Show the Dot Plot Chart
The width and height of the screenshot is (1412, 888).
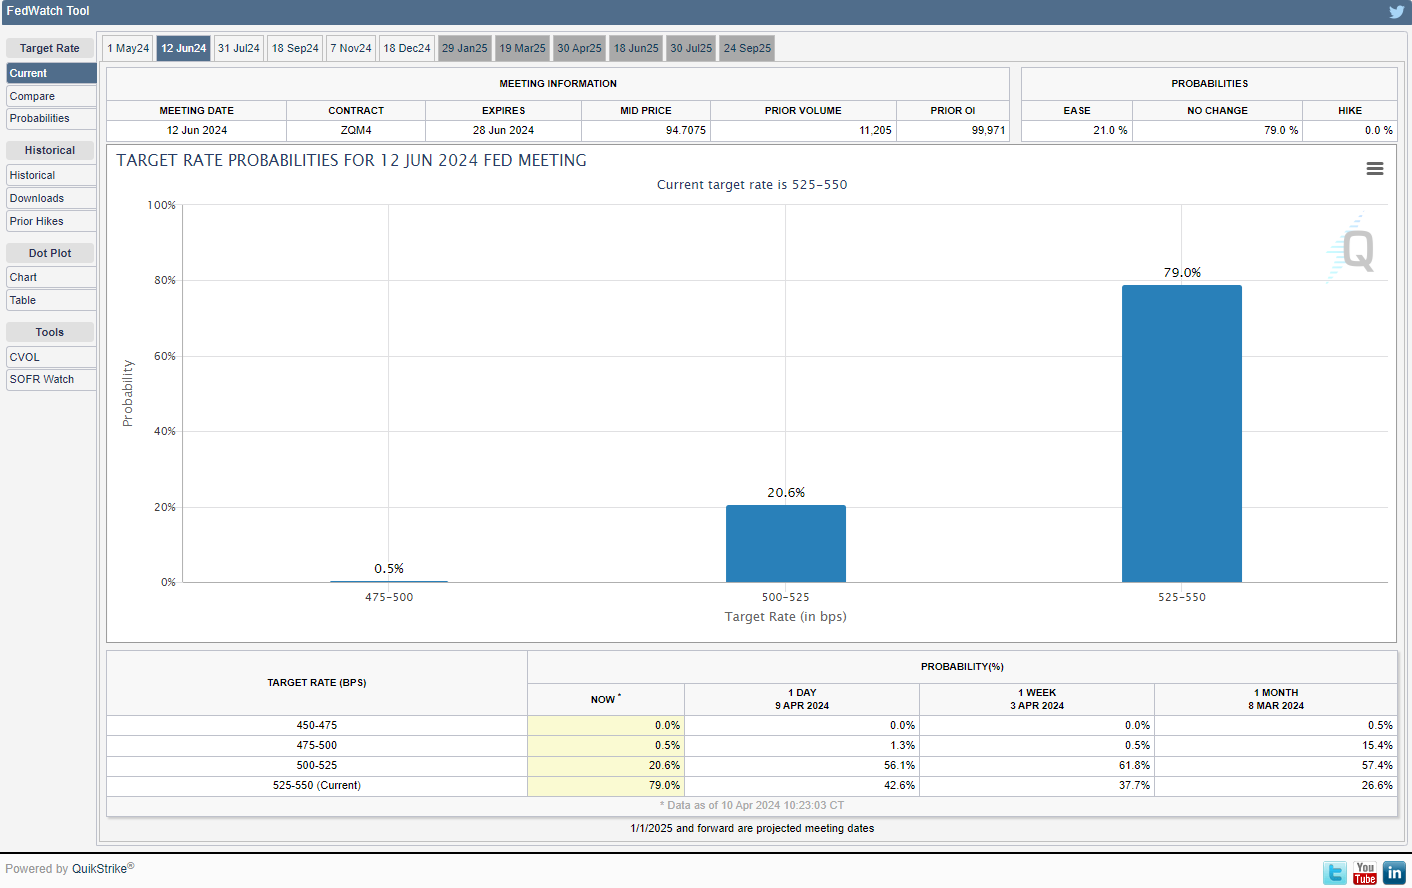point(51,278)
